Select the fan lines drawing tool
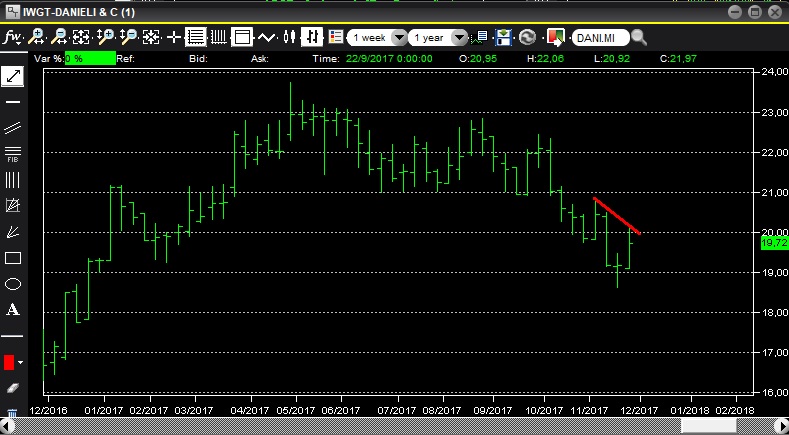Viewport: 789px width, 435px height. tap(13, 232)
